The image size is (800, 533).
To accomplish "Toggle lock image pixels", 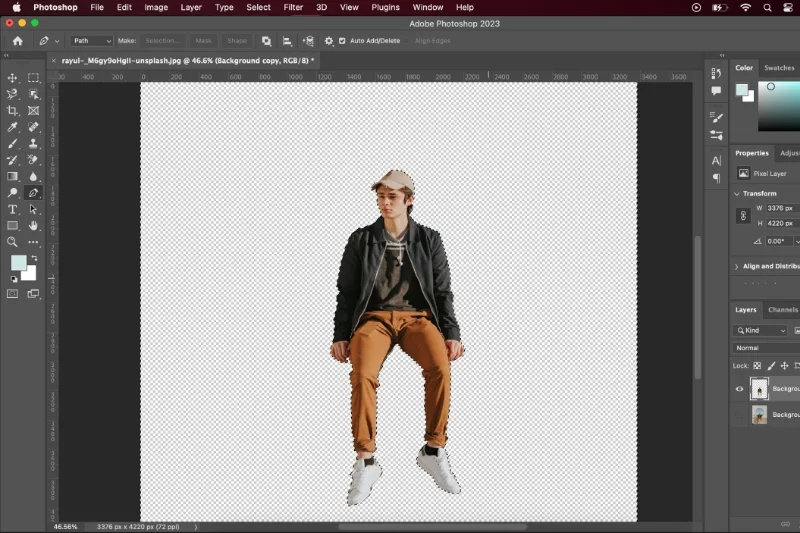I will (x=771, y=366).
